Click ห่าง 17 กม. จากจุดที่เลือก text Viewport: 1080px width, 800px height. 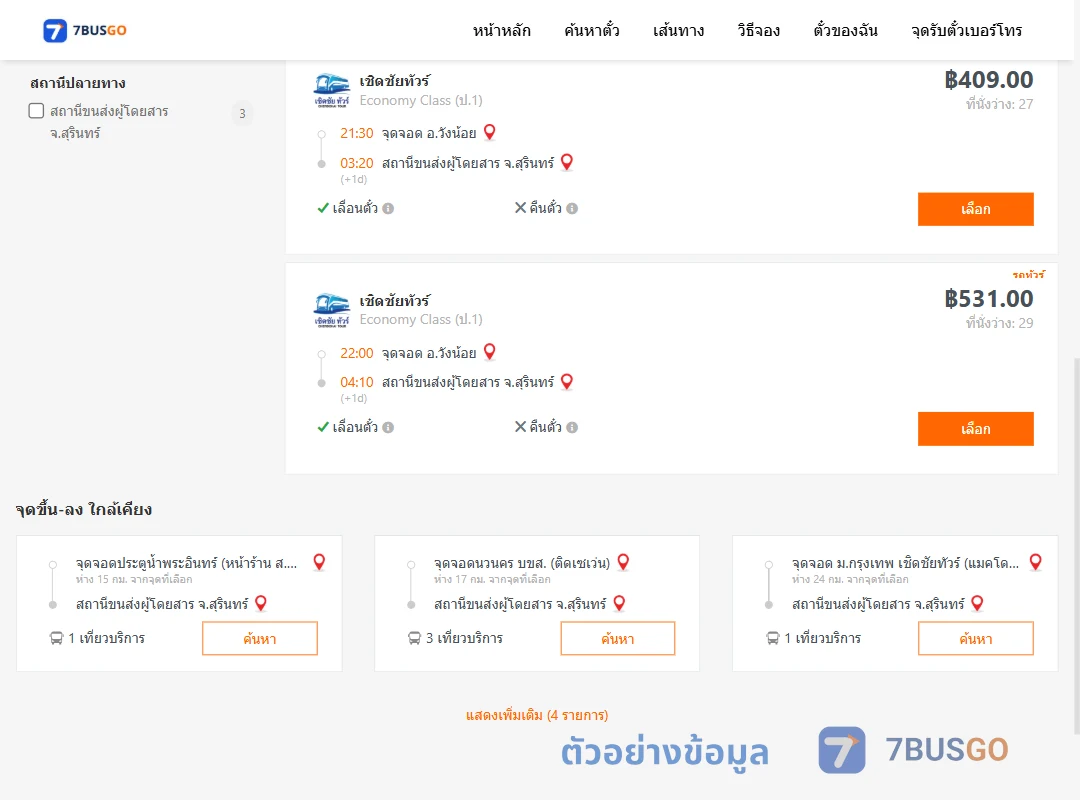click(492, 580)
